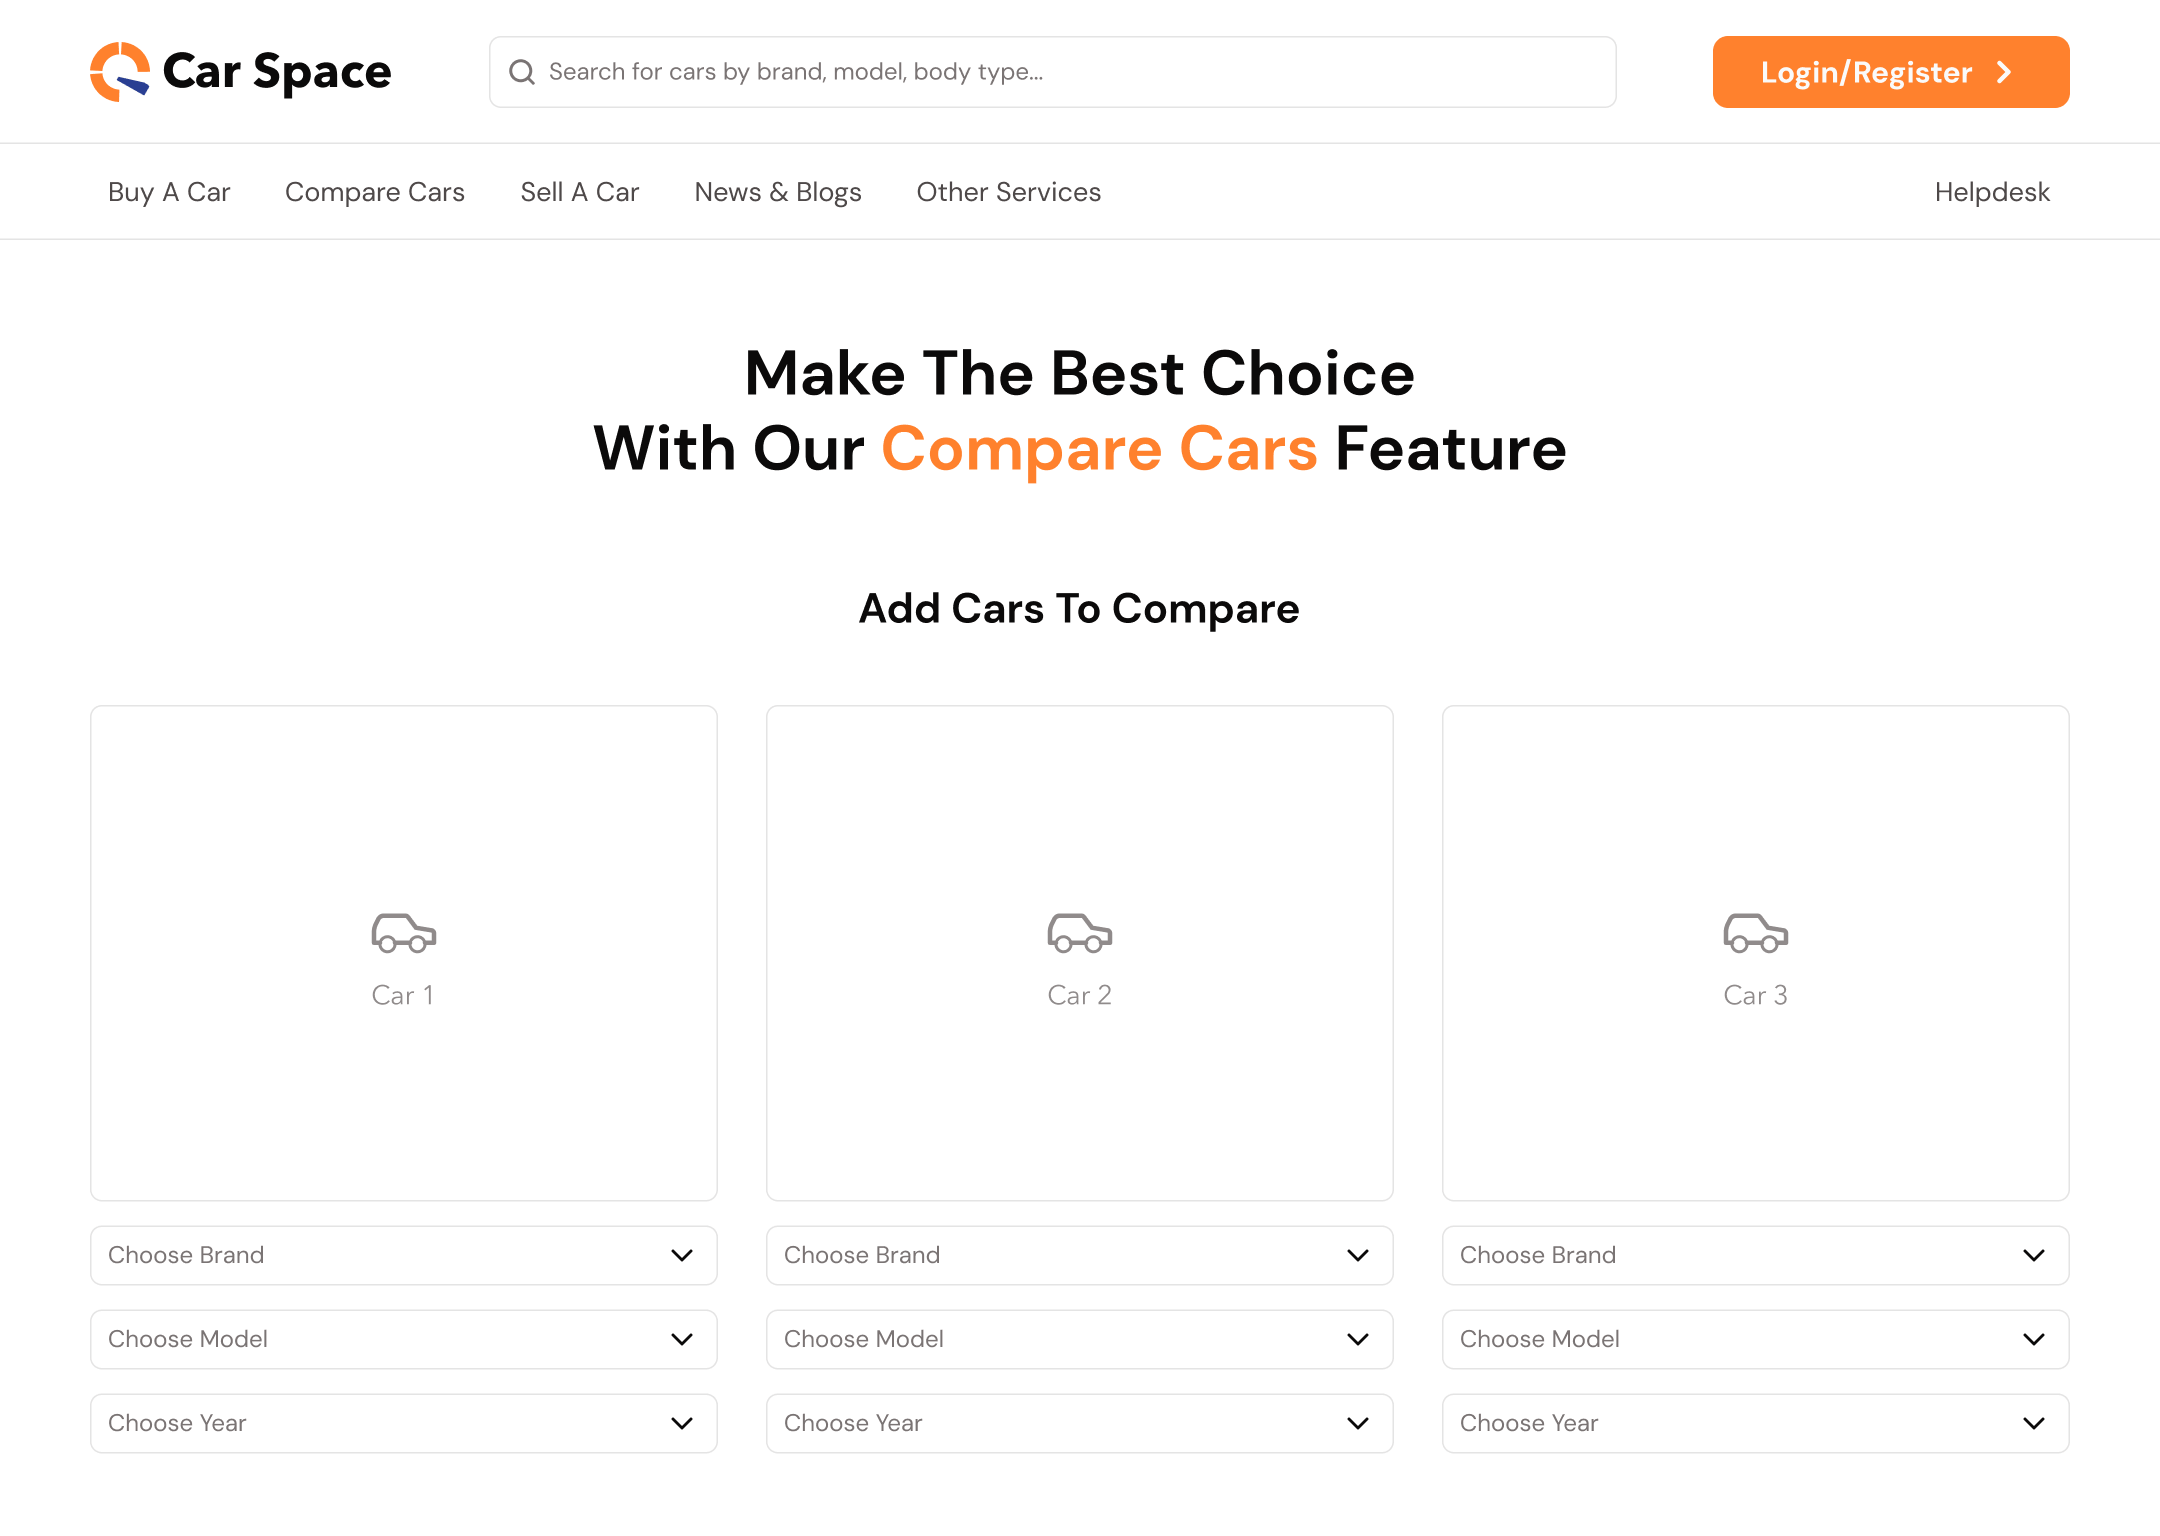
Task: Open Car 1 Choose Model dropdown
Action: [x=404, y=1339]
